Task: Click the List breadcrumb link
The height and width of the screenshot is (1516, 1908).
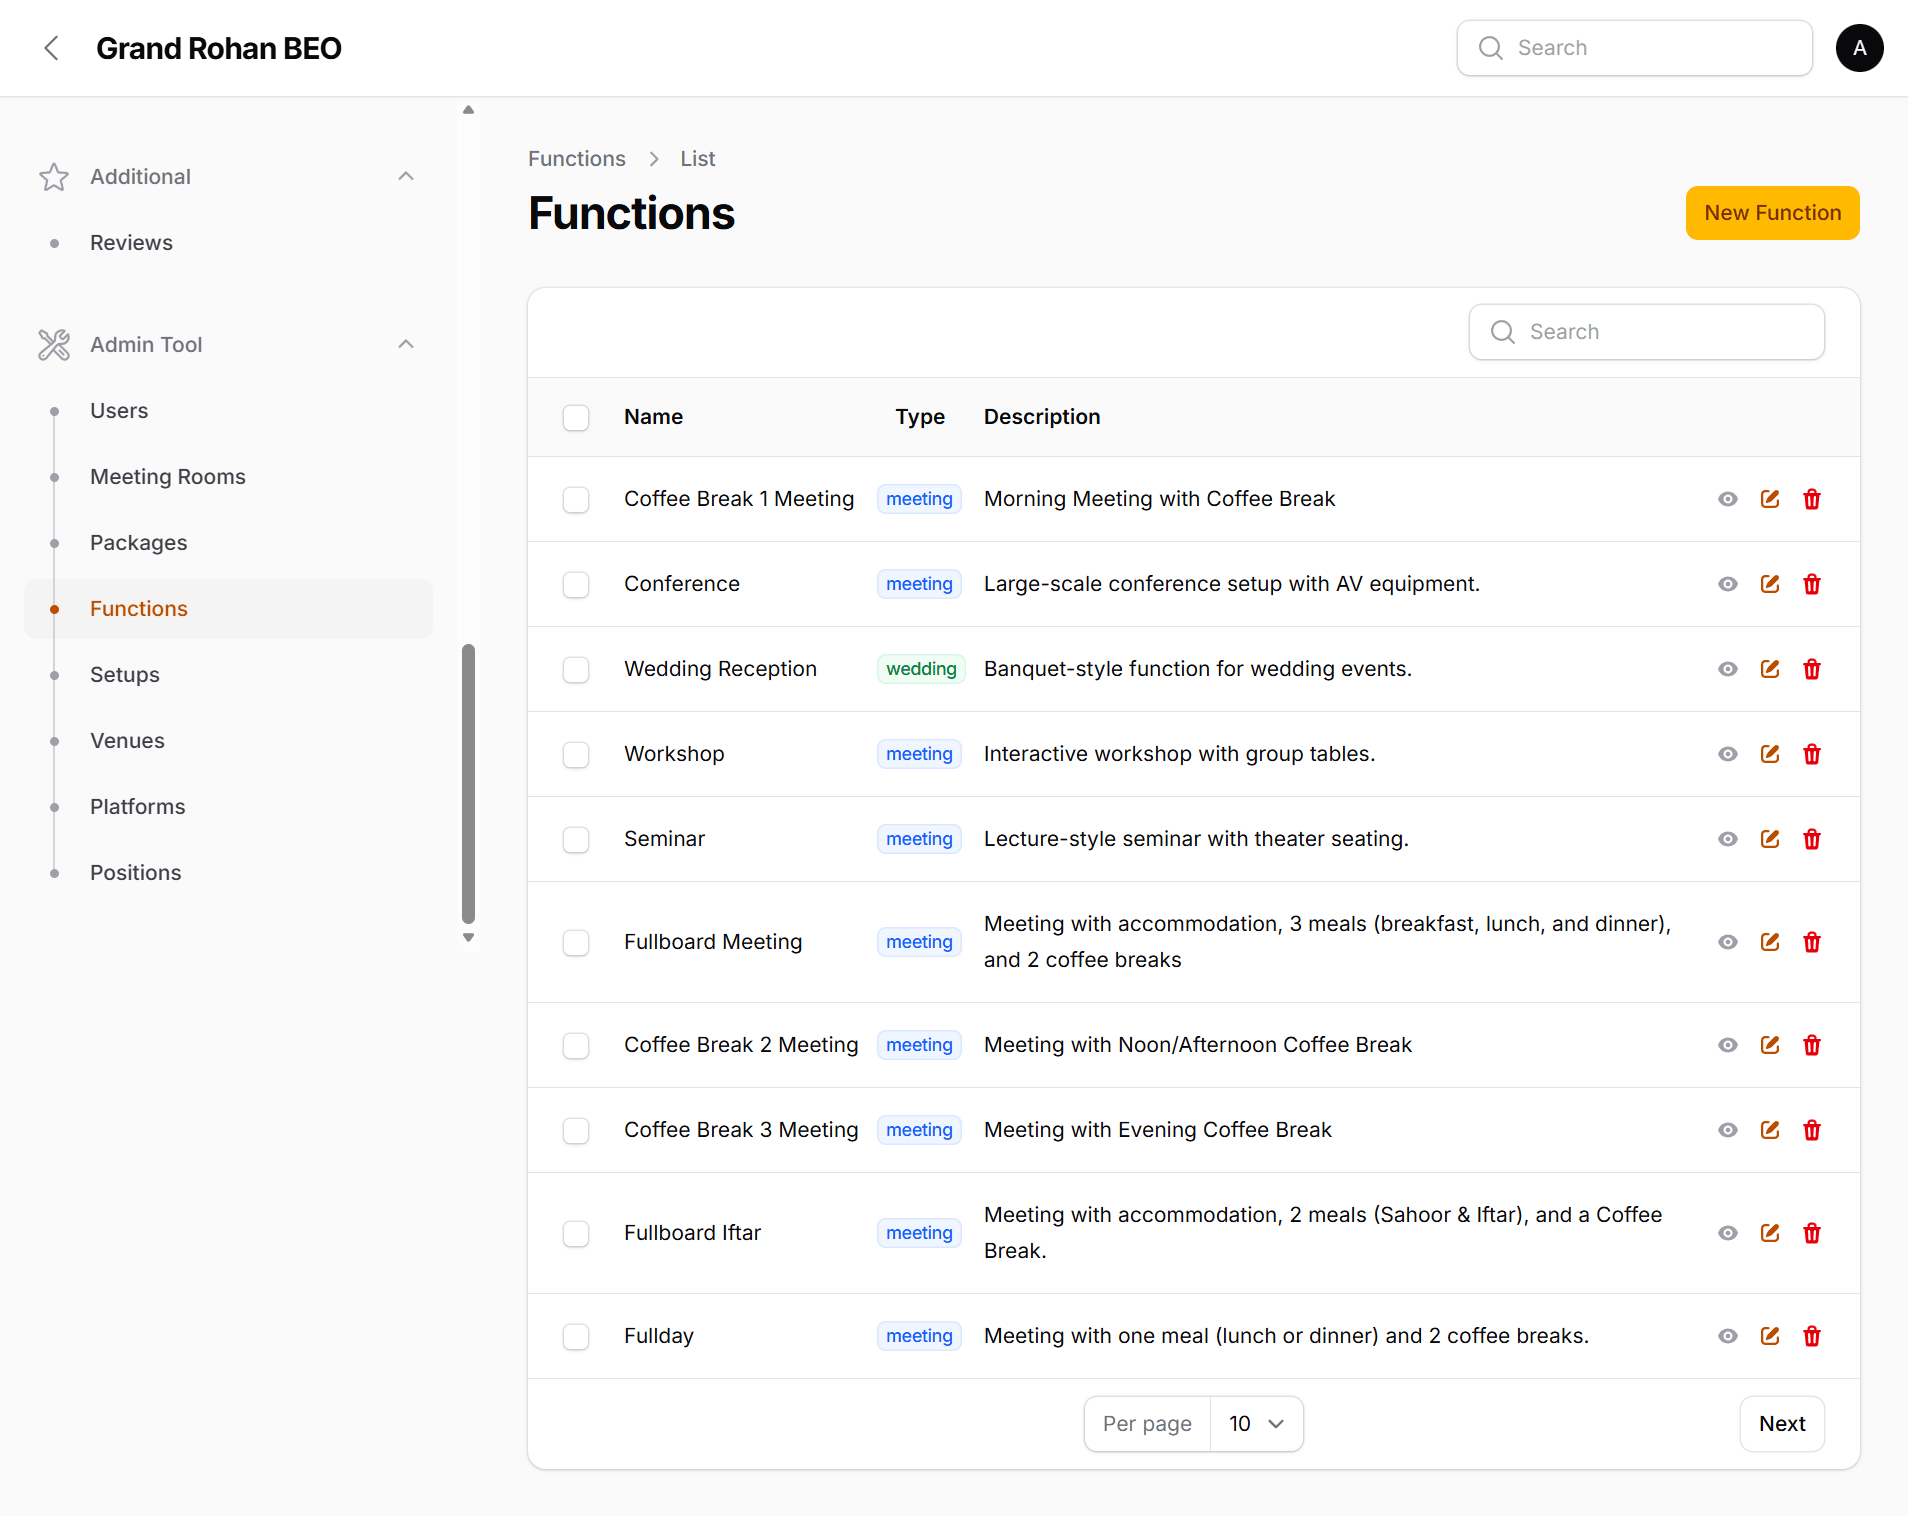Action: click(698, 159)
